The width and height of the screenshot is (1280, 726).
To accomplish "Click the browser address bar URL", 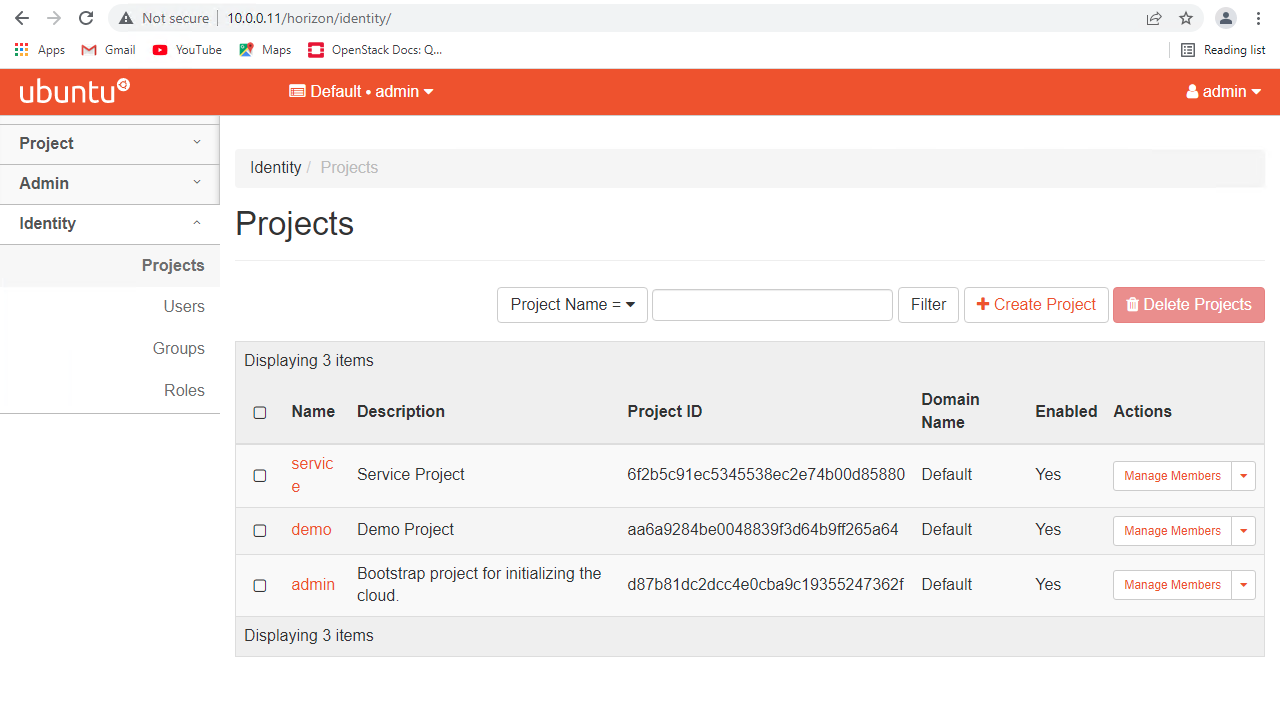I will click(309, 18).
